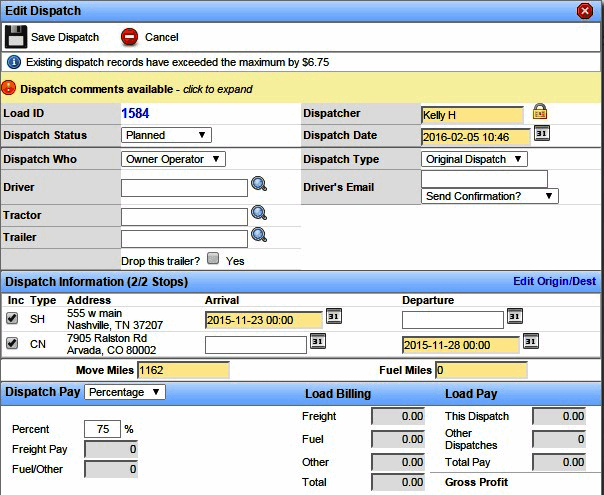
Task: Click the red Cancel icon
Action: 129,38
